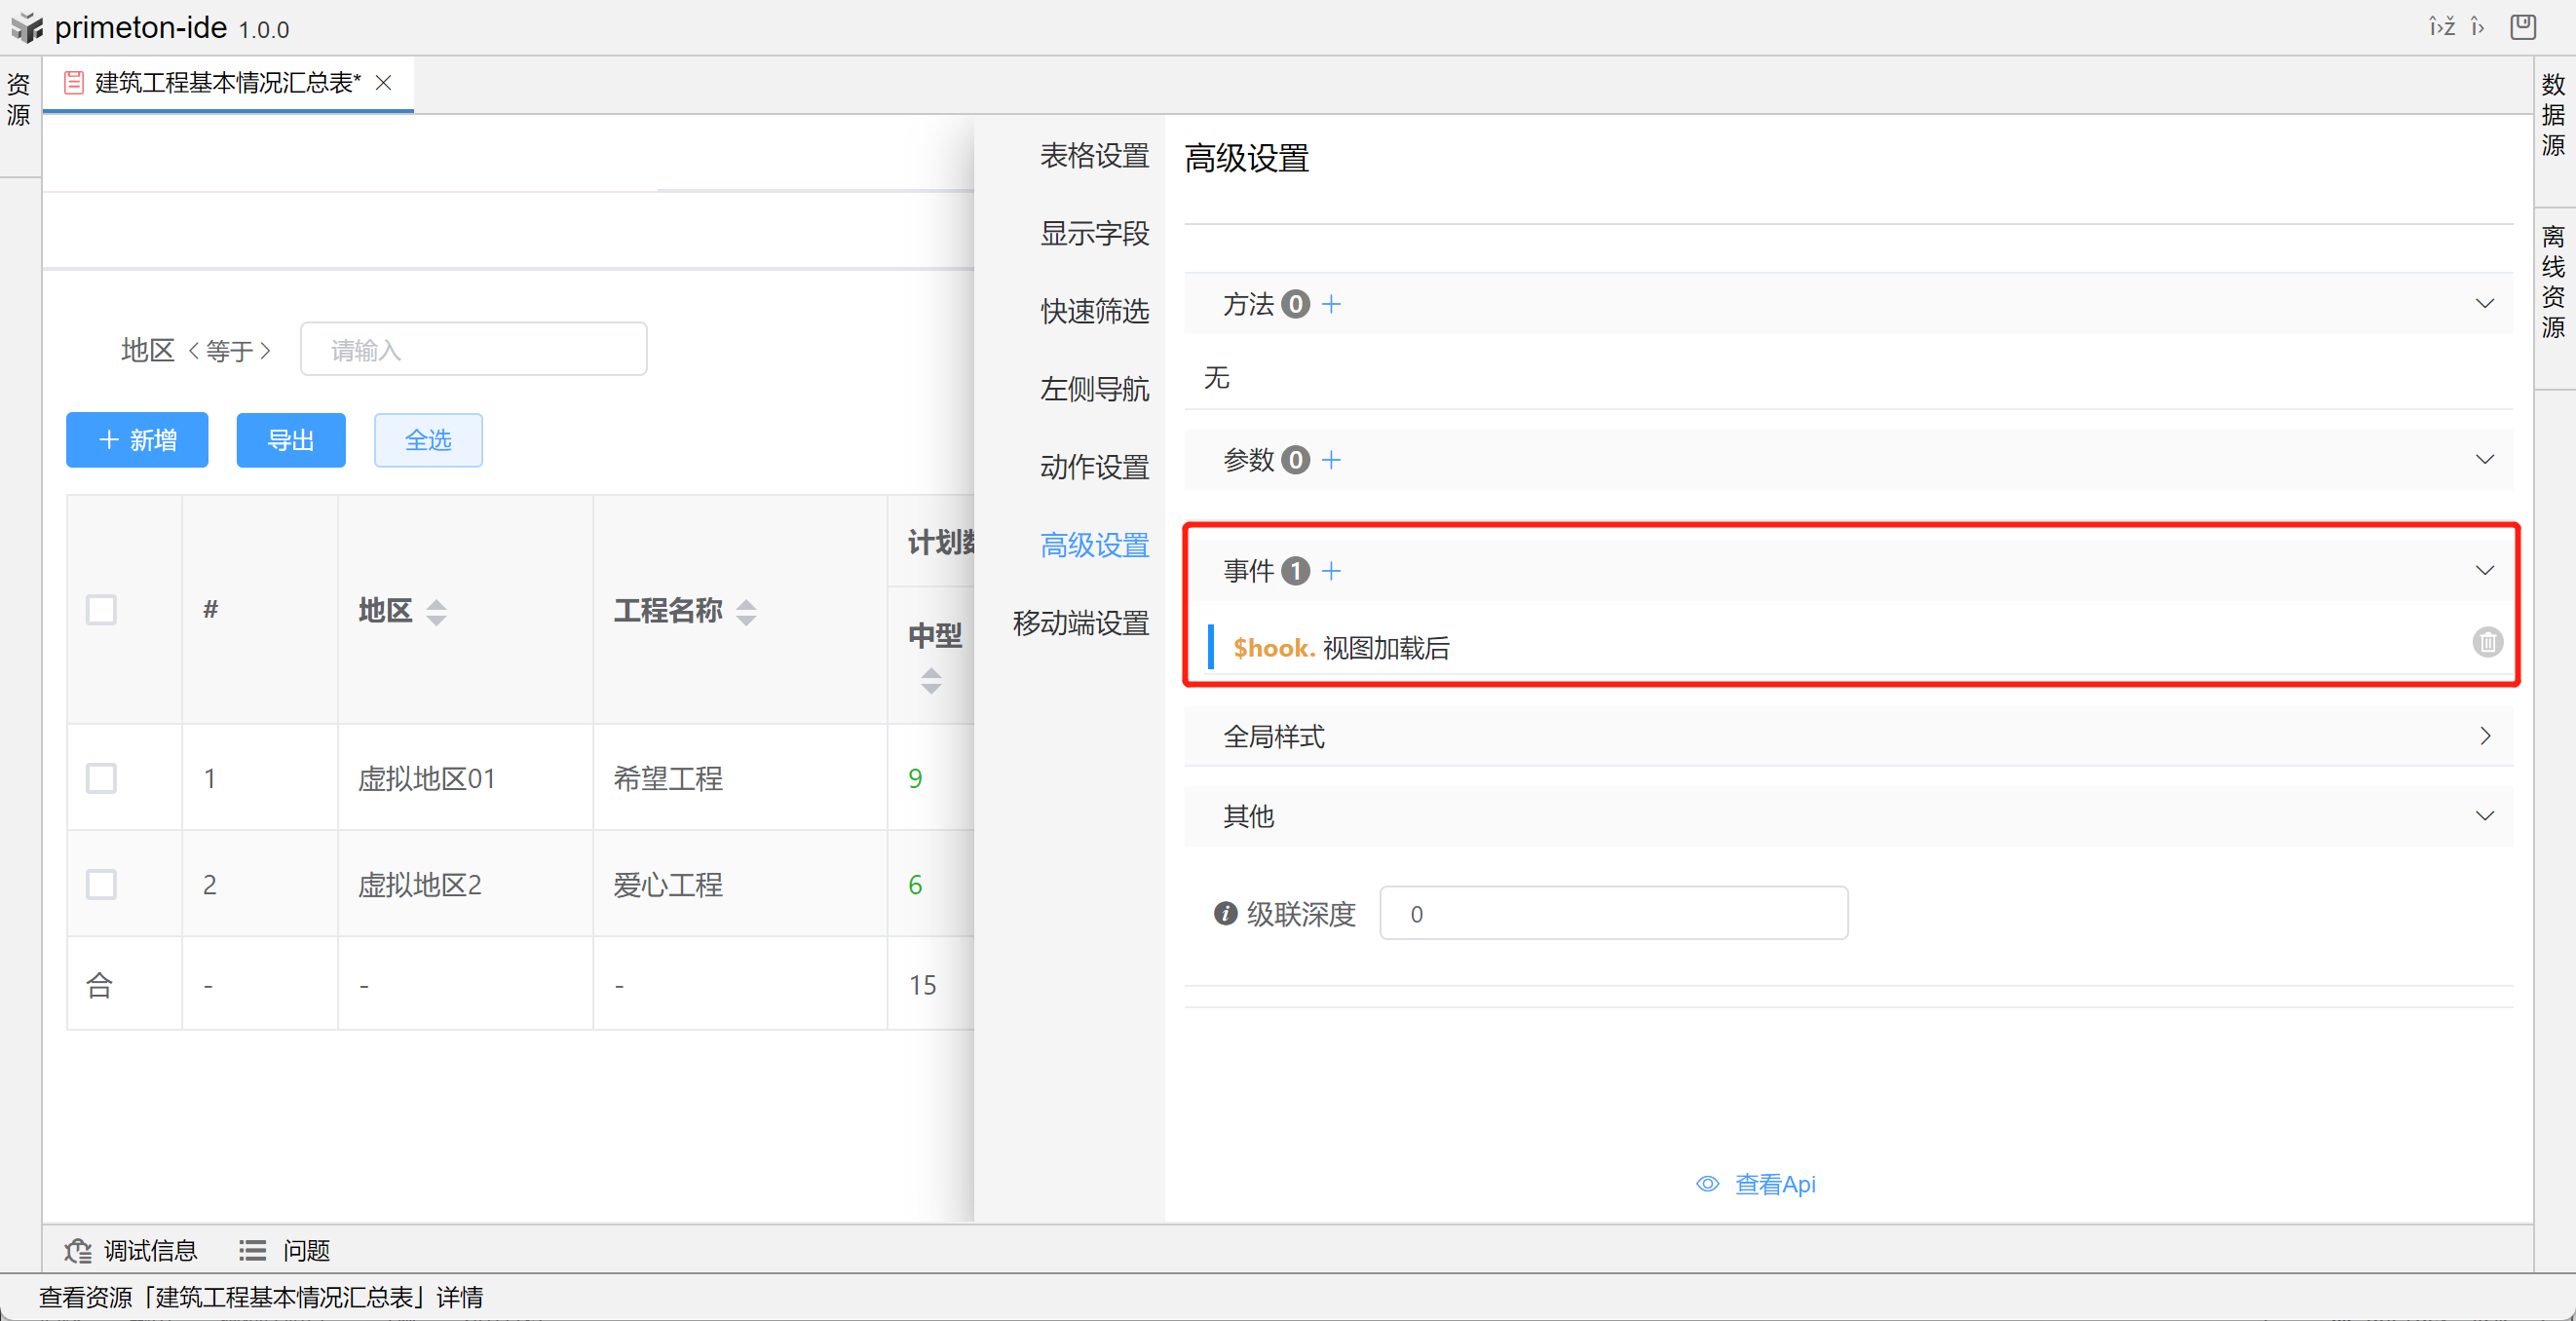Image resolution: width=2576 pixels, height=1321 pixels.
Task: Click the save icon in title bar
Action: coord(2522,27)
